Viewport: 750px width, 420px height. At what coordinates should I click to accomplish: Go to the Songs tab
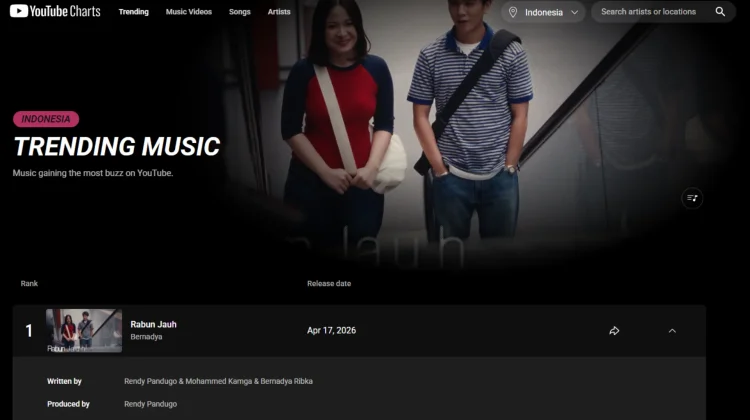coord(240,11)
